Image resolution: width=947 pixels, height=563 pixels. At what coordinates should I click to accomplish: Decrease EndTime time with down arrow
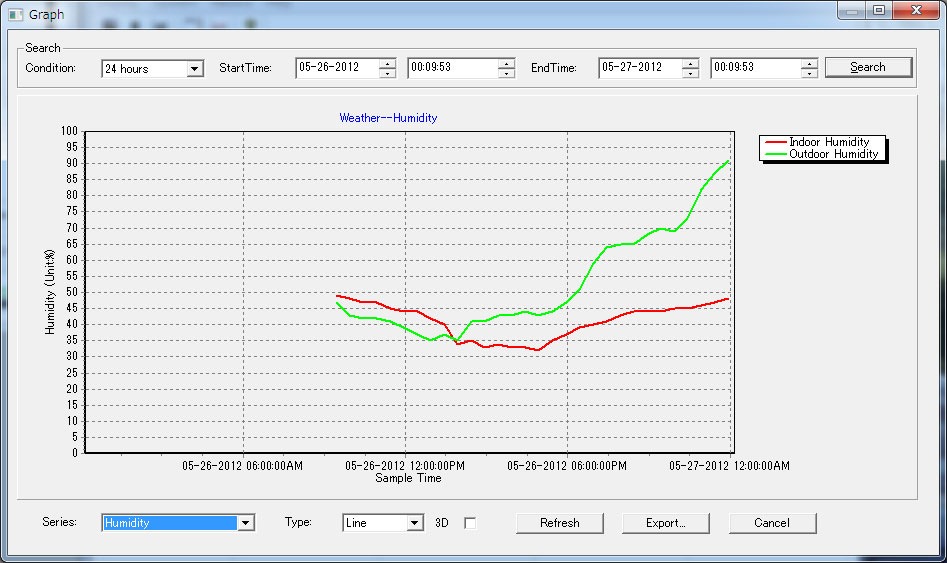click(809, 73)
